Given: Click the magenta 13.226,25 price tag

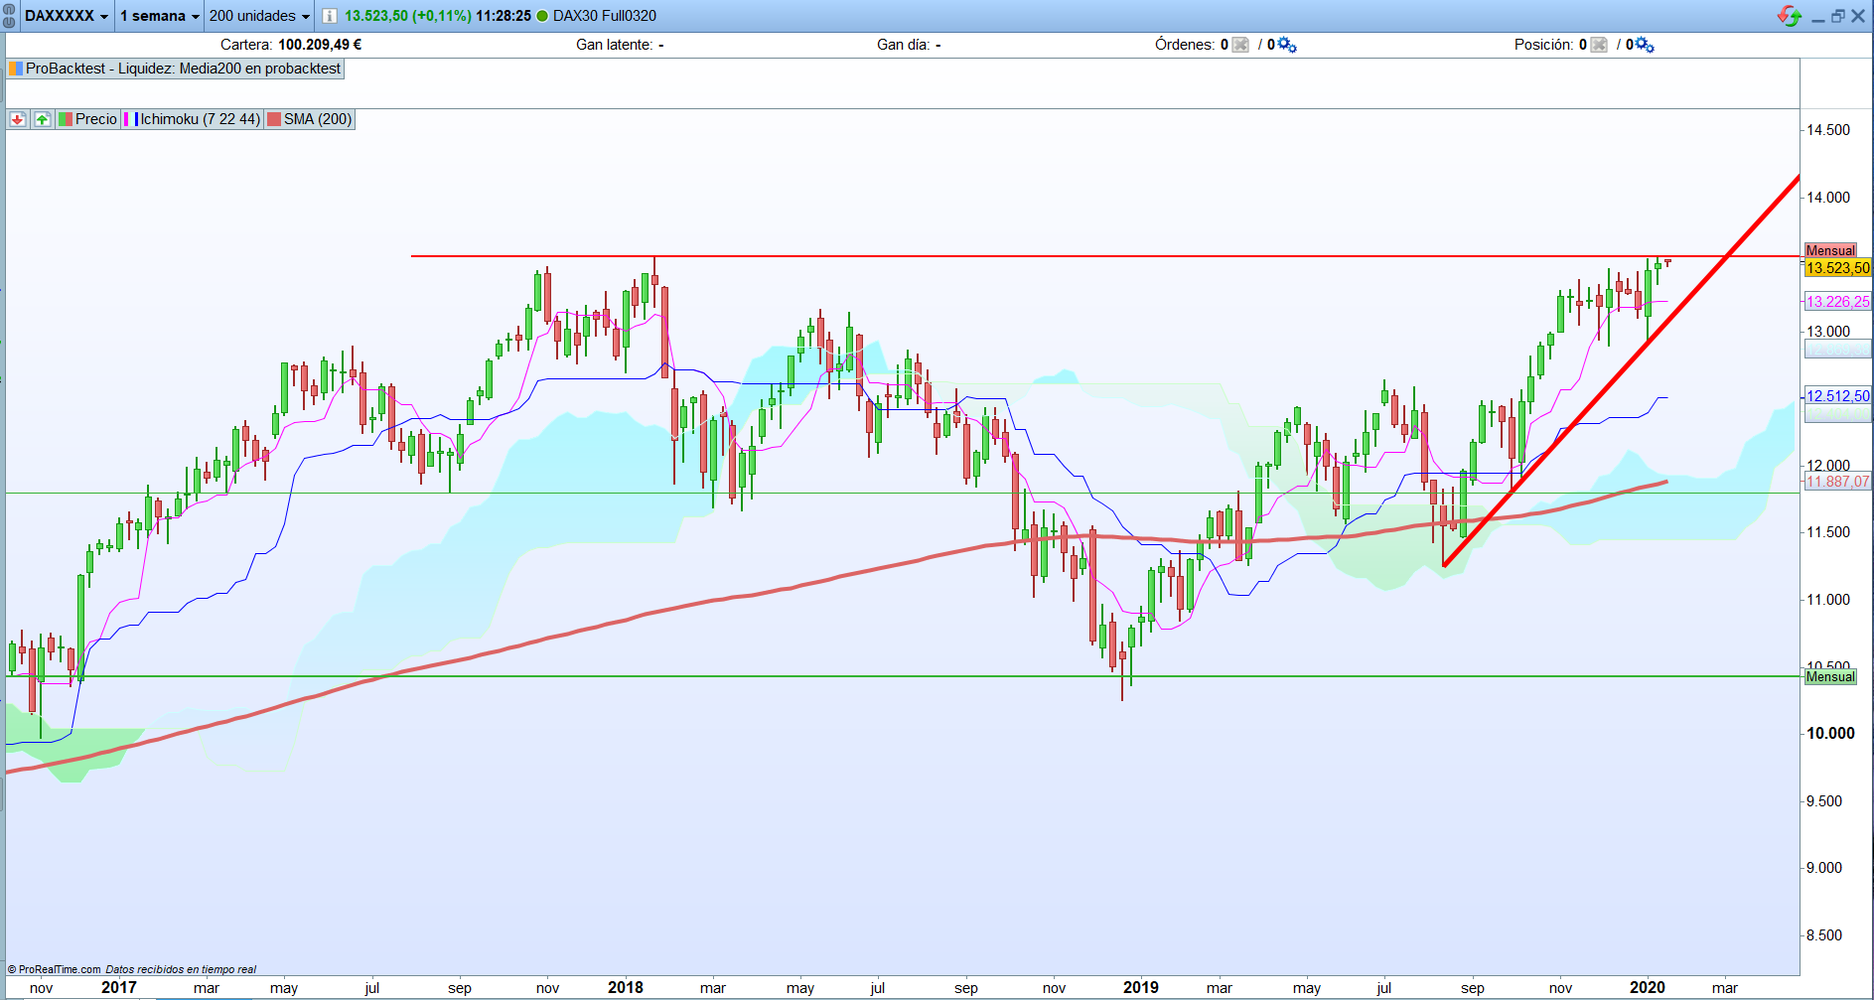Looking at the screenshot, I should (x=1838, y=302).
